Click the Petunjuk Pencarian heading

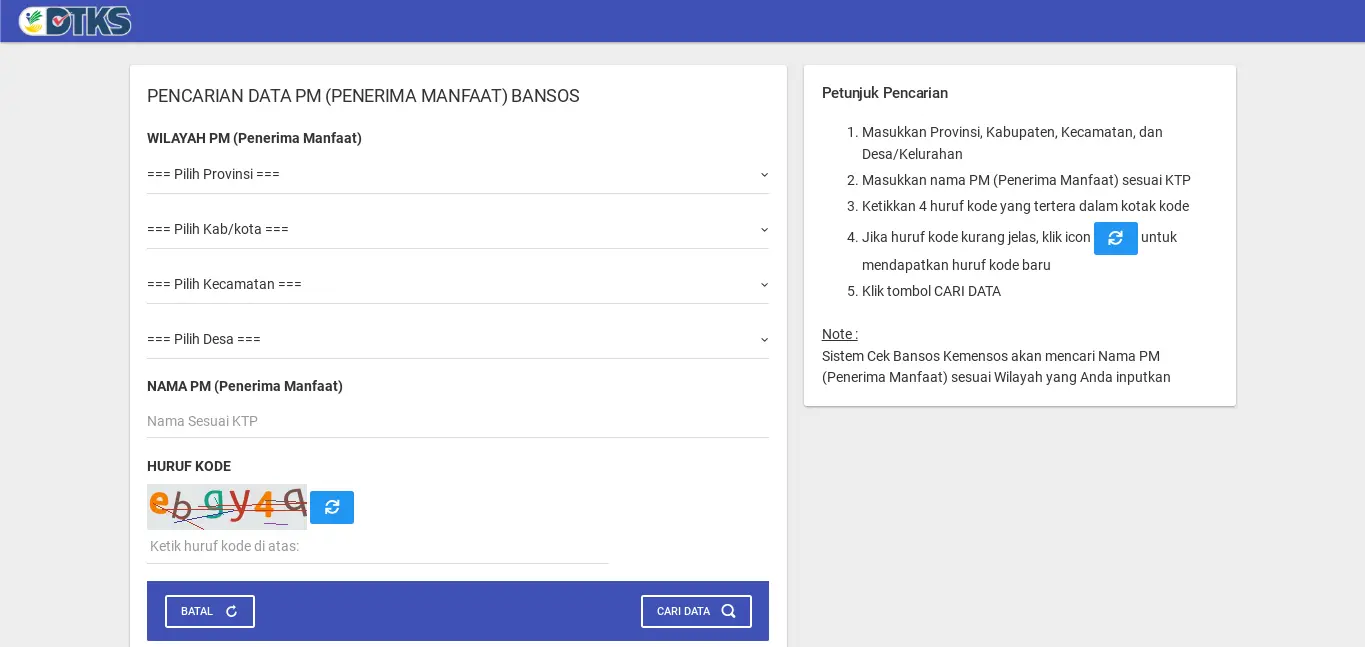tap(884, 93)
